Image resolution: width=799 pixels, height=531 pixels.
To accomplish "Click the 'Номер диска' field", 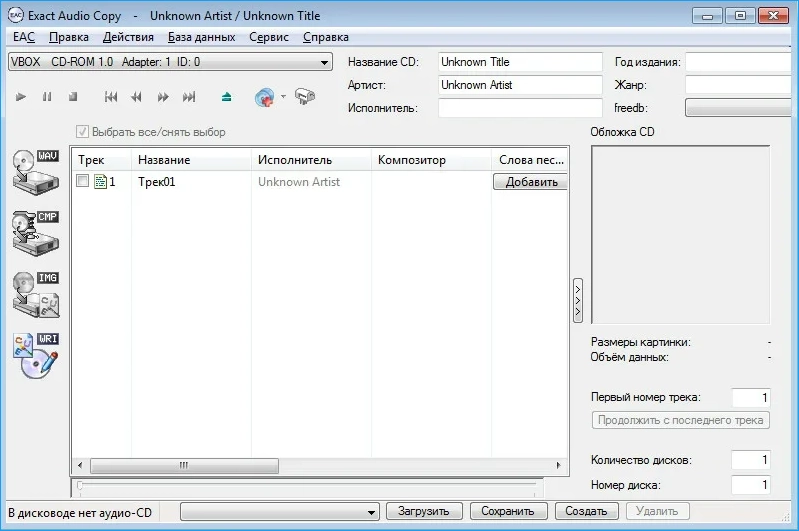I will [x=751, y=485].
